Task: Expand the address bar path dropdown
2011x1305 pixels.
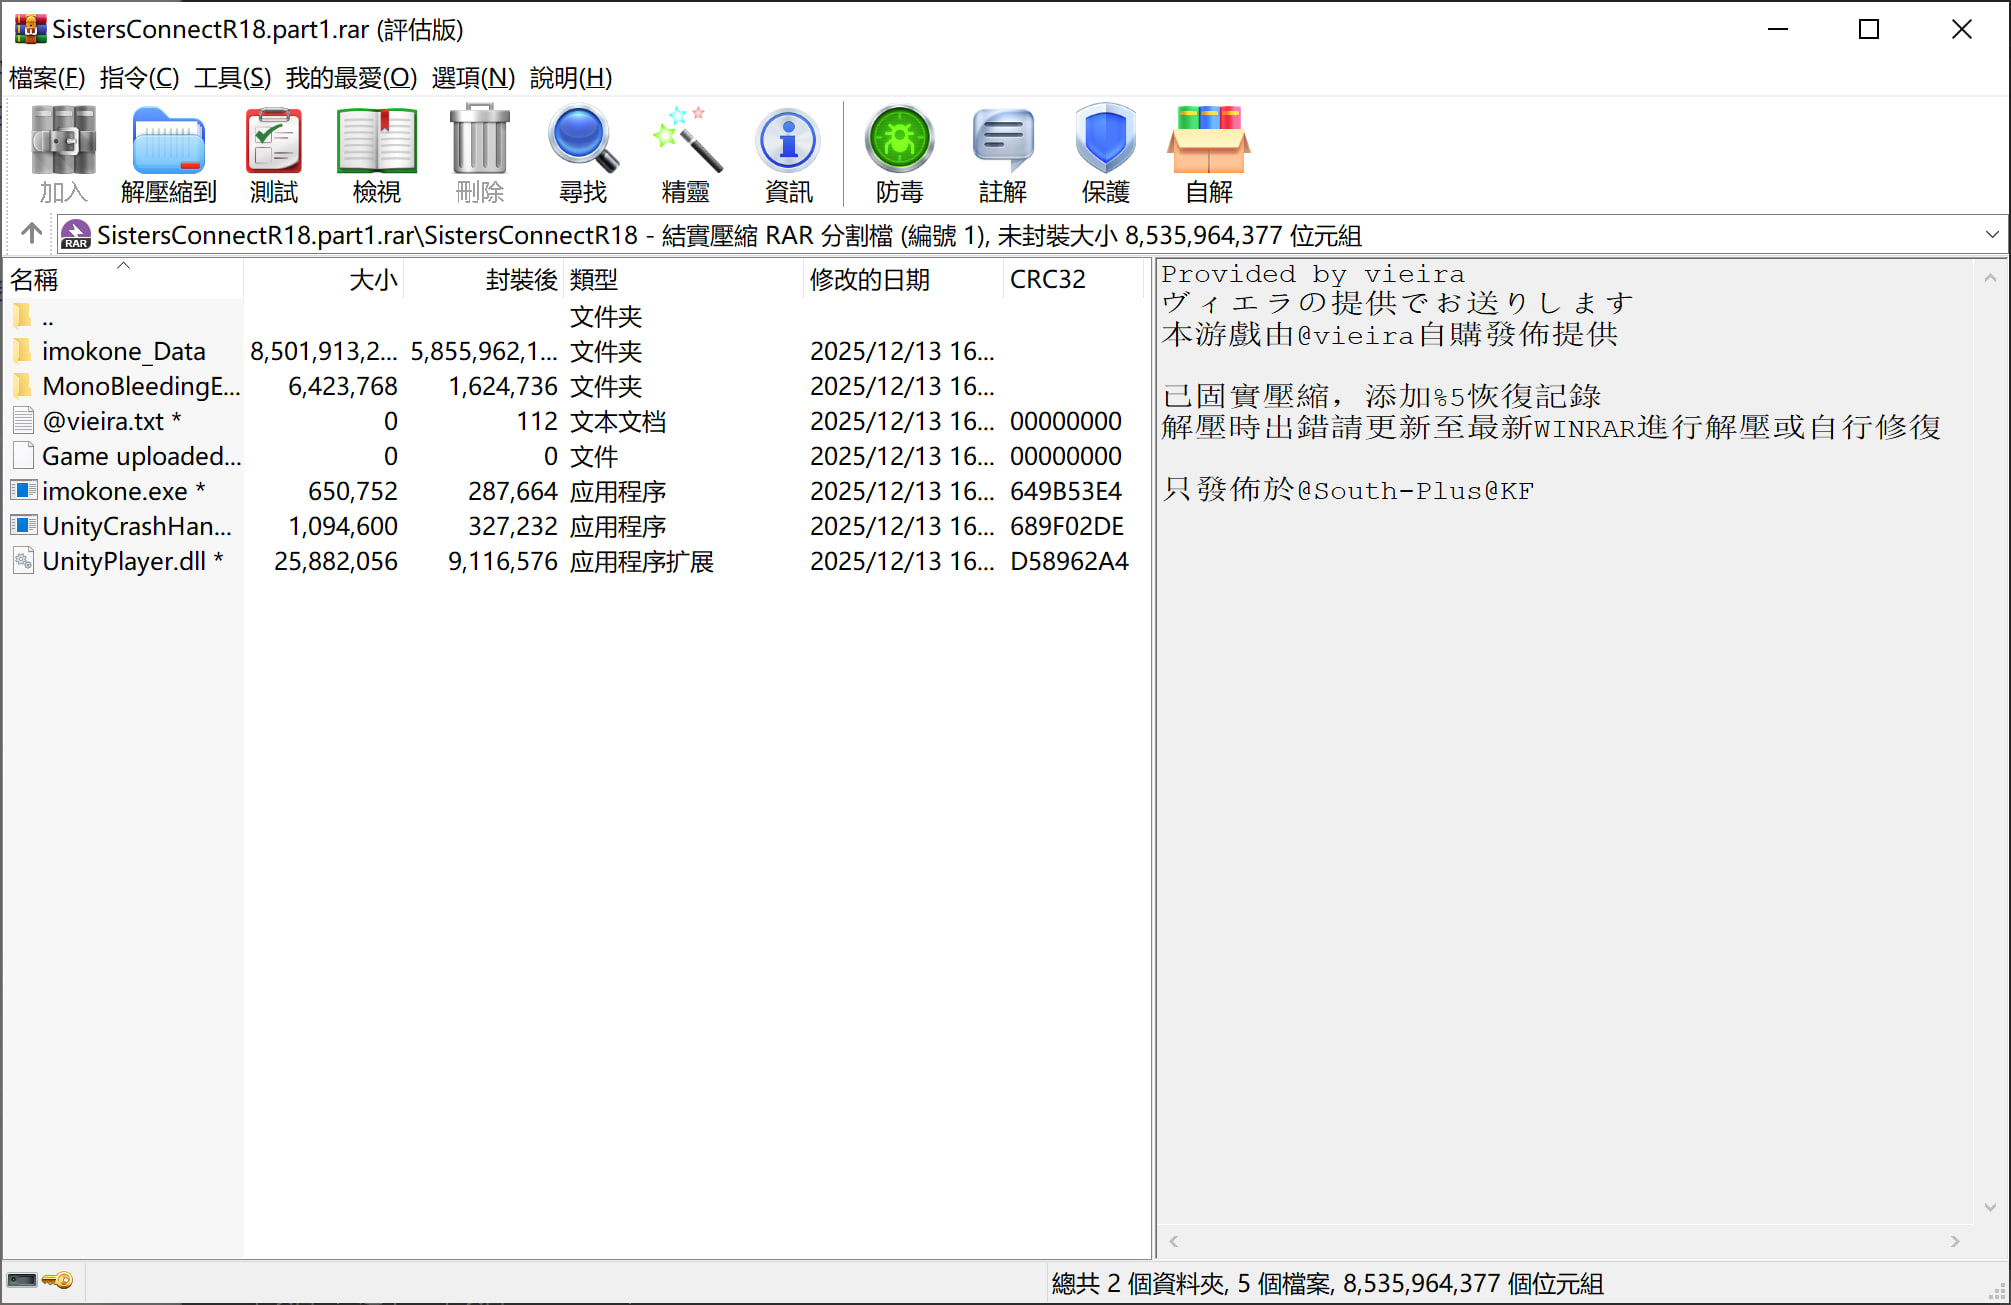Action: point(1991,235)
